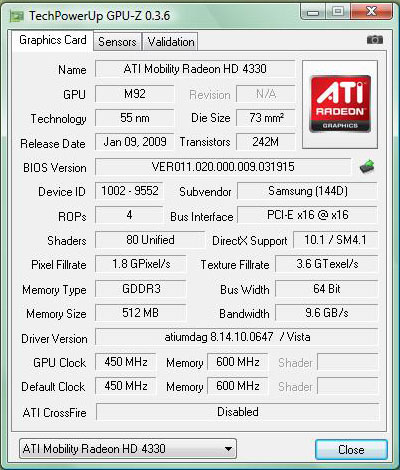This screenshot has height=470, width=400.
Task: Select the Graphics Card tab
Action: tap(52, 40)
